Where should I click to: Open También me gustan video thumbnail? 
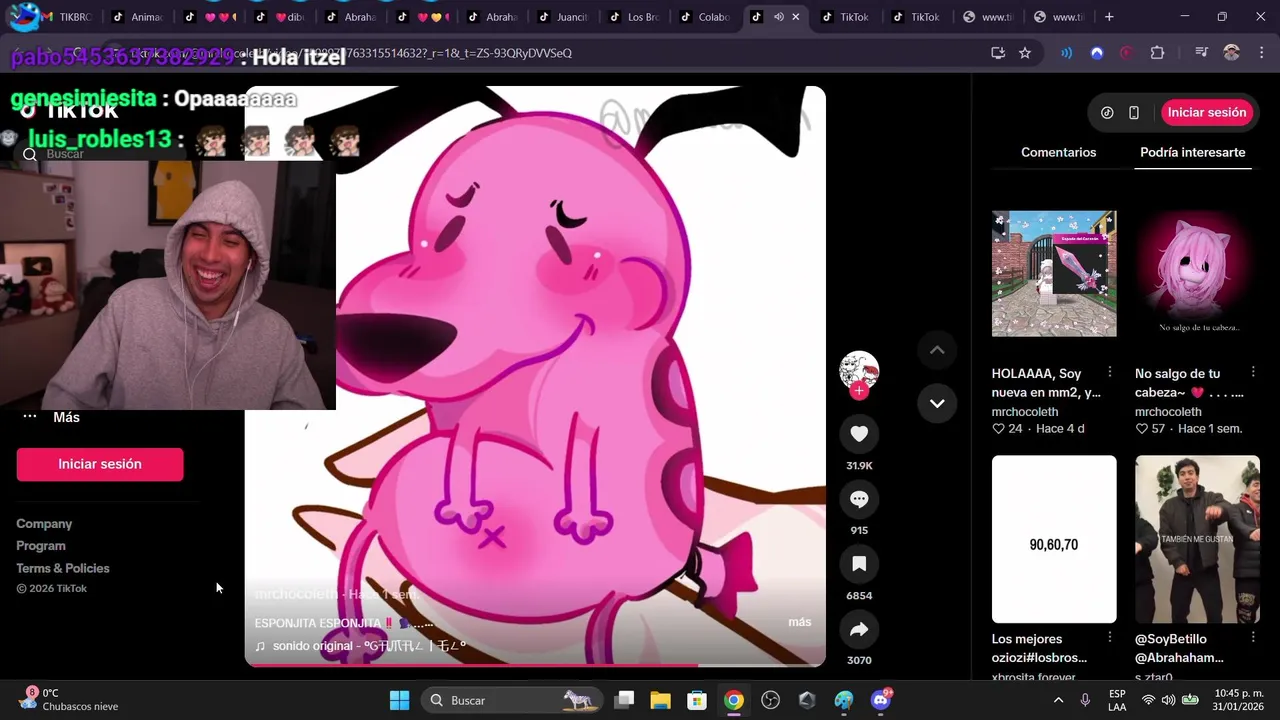(x=1197, y=539)
